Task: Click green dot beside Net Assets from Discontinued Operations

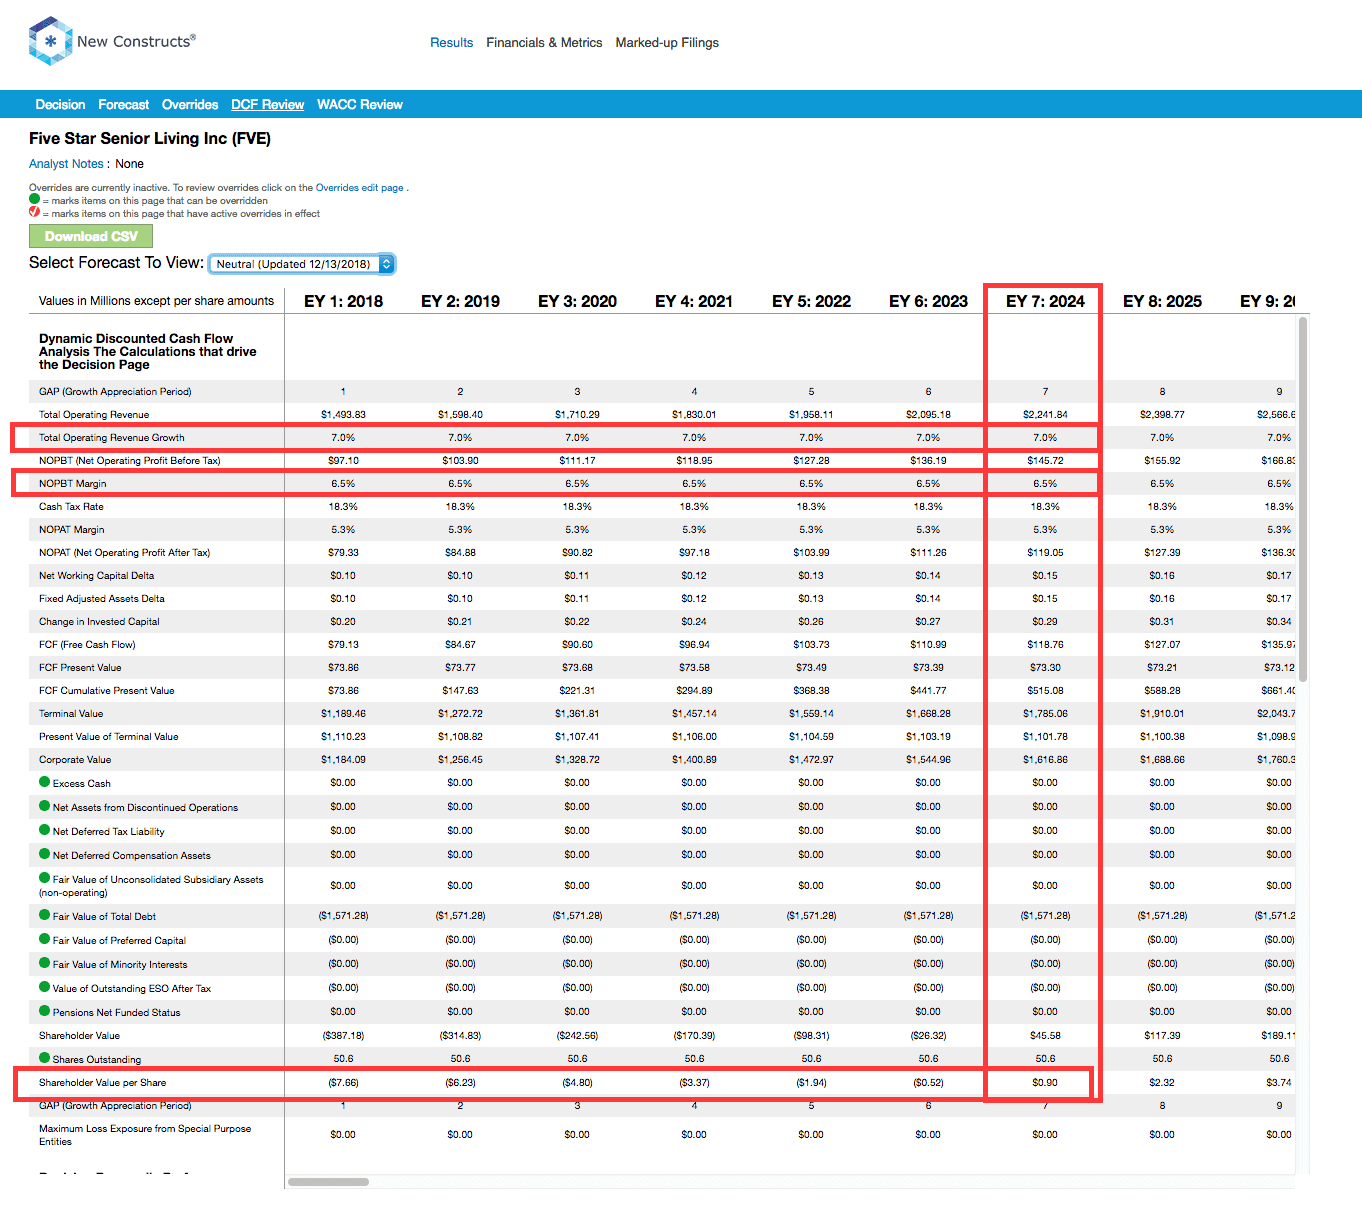Action: 44,806
